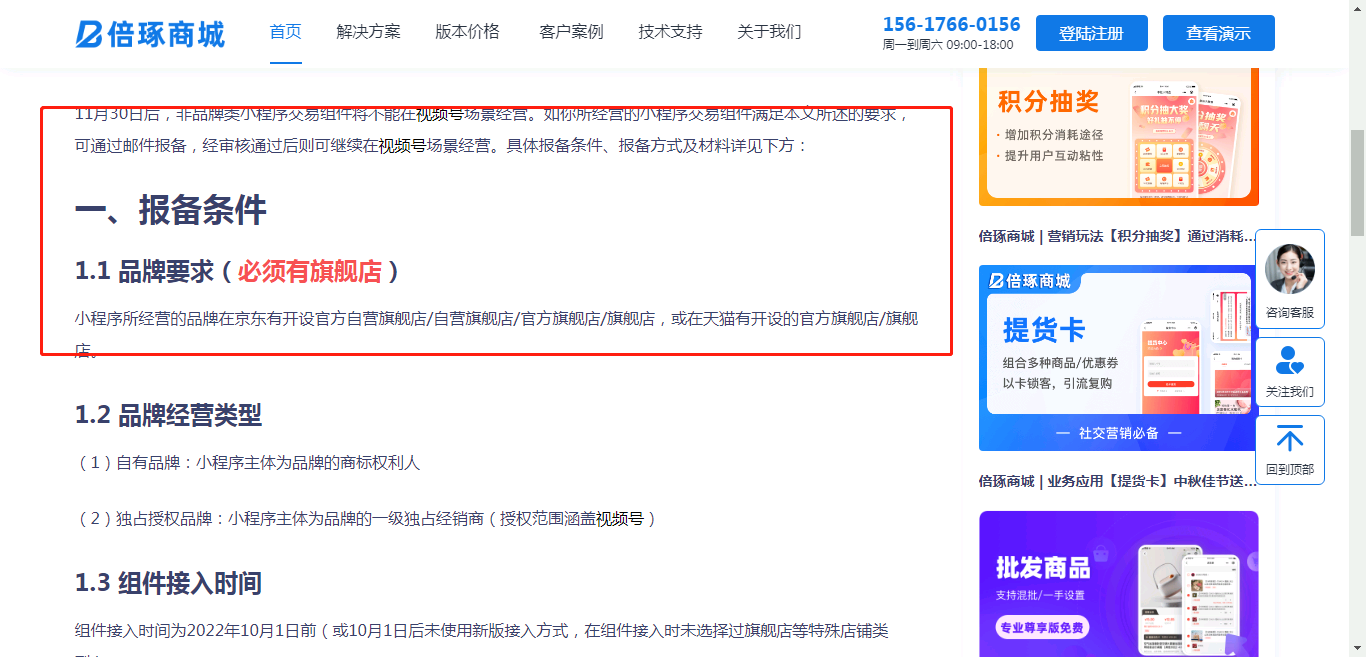Image resolution: width=1366 pixels, height=657 pixels.
Task: Open 客户案例 menu item
Action: pos(571,32)
